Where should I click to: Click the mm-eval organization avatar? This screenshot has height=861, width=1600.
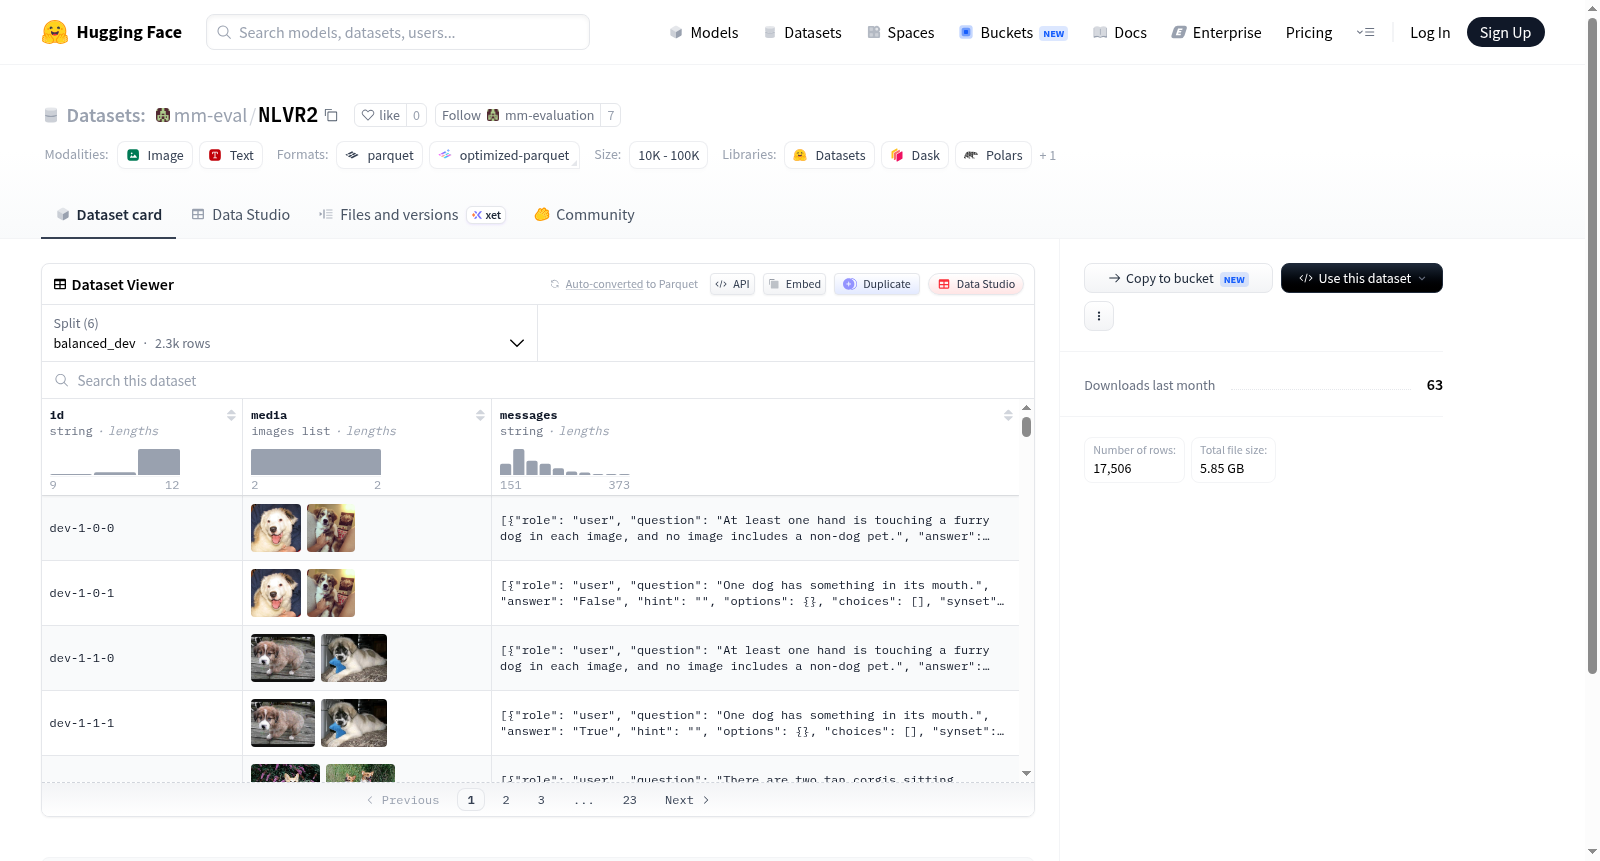coord(163,115)
